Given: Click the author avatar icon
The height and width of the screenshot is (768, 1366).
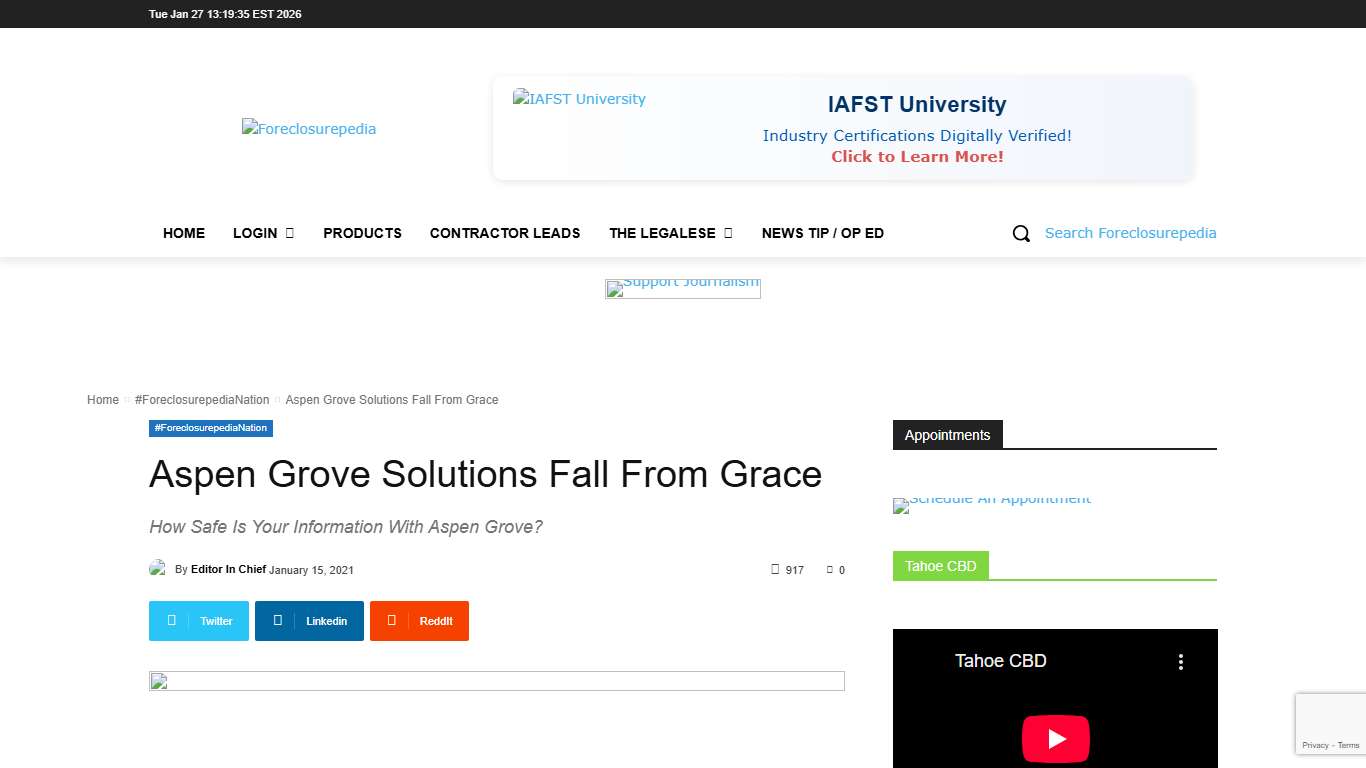Looking at the screenshot, I should 159,568.
